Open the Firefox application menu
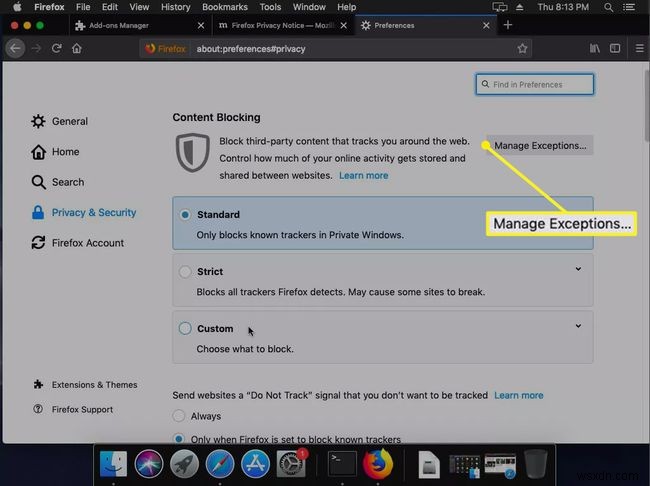This screenshot has width=650, height=486. [49, 7]
